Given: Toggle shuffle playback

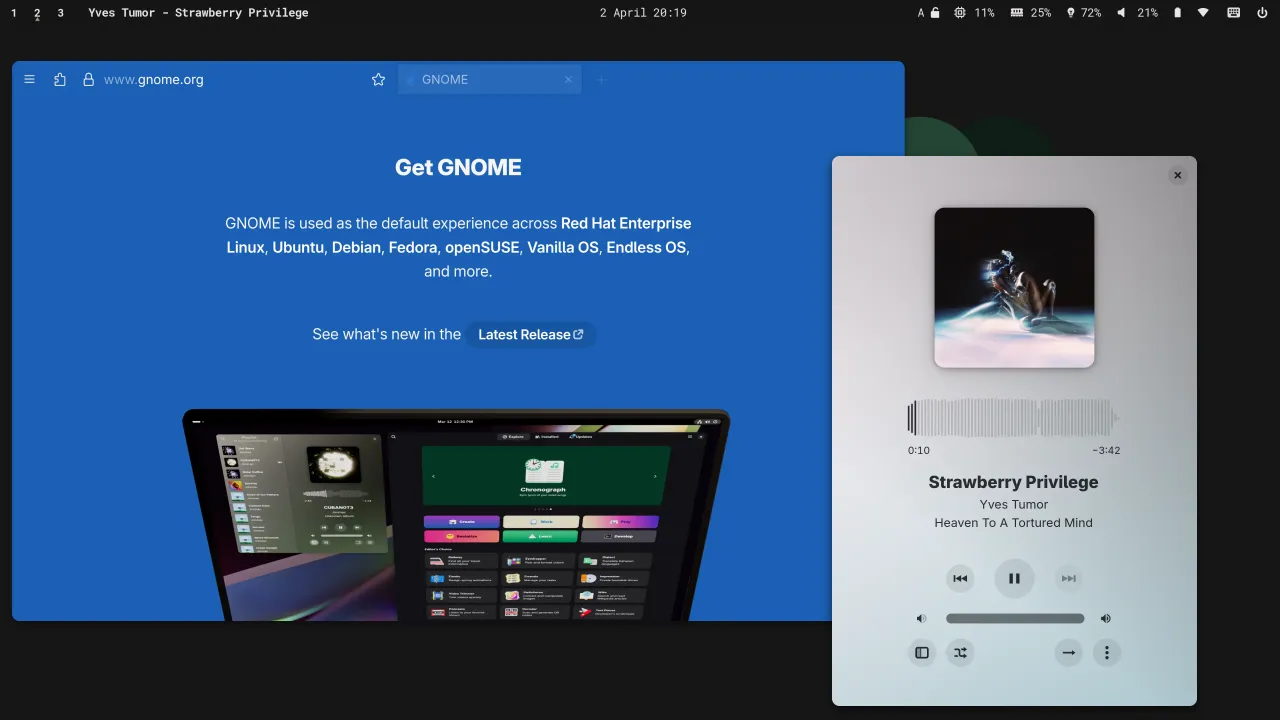Looking at the screenshot, I should click(960, 653).
